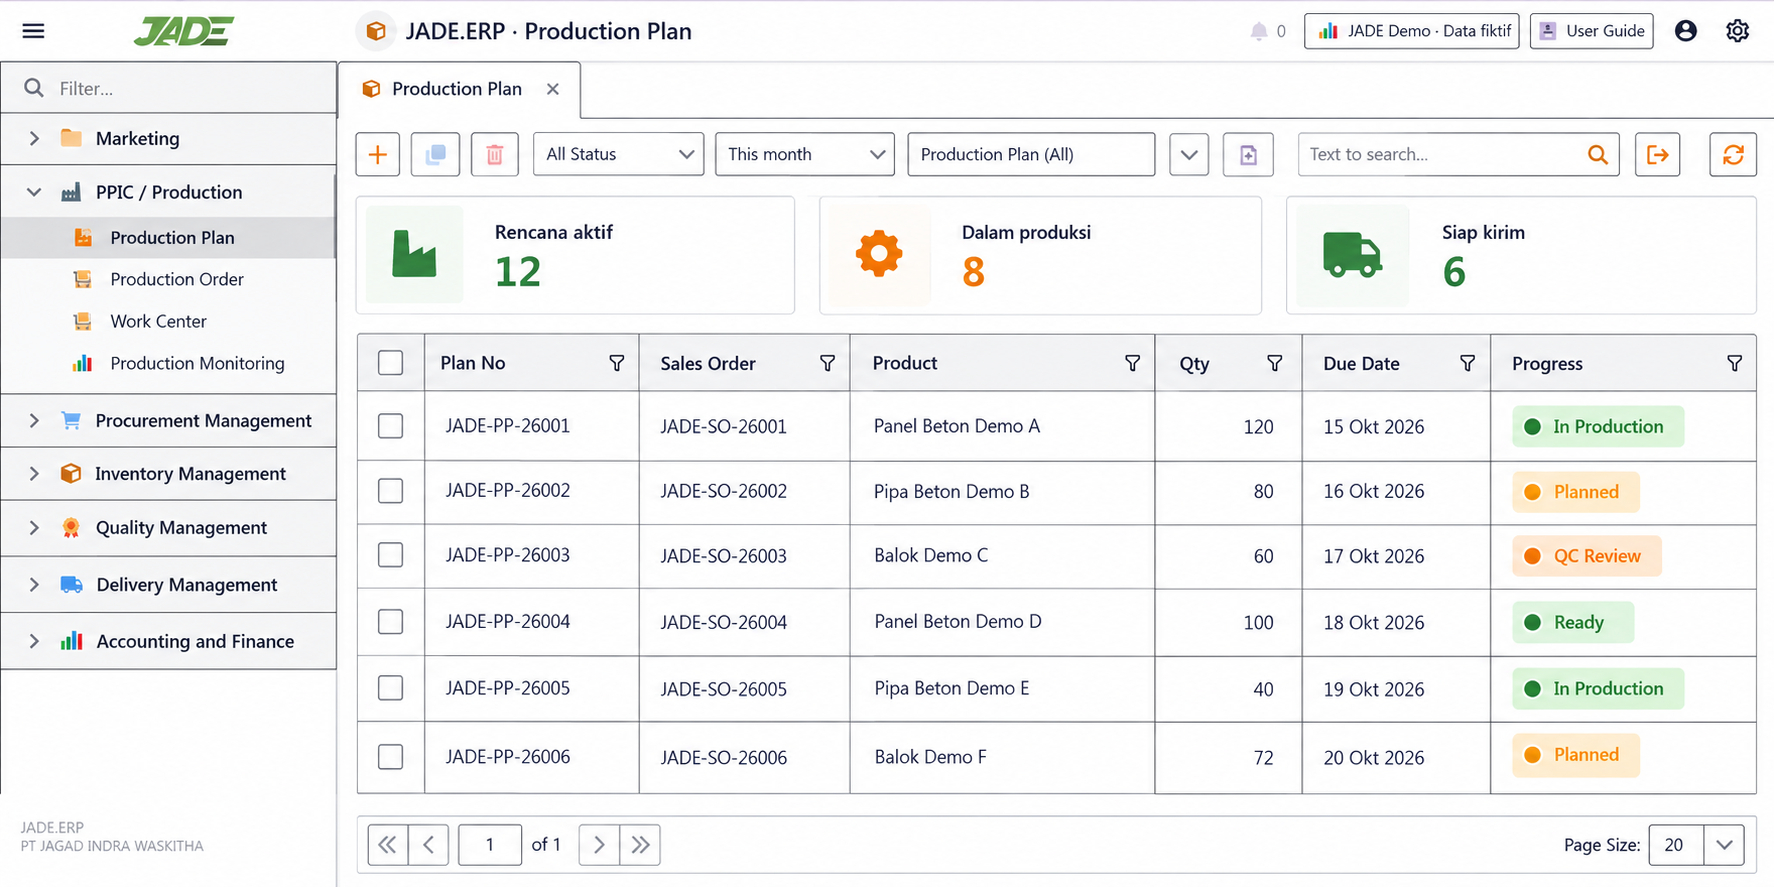
Task: Click the page number input
Action: point(490,845)
